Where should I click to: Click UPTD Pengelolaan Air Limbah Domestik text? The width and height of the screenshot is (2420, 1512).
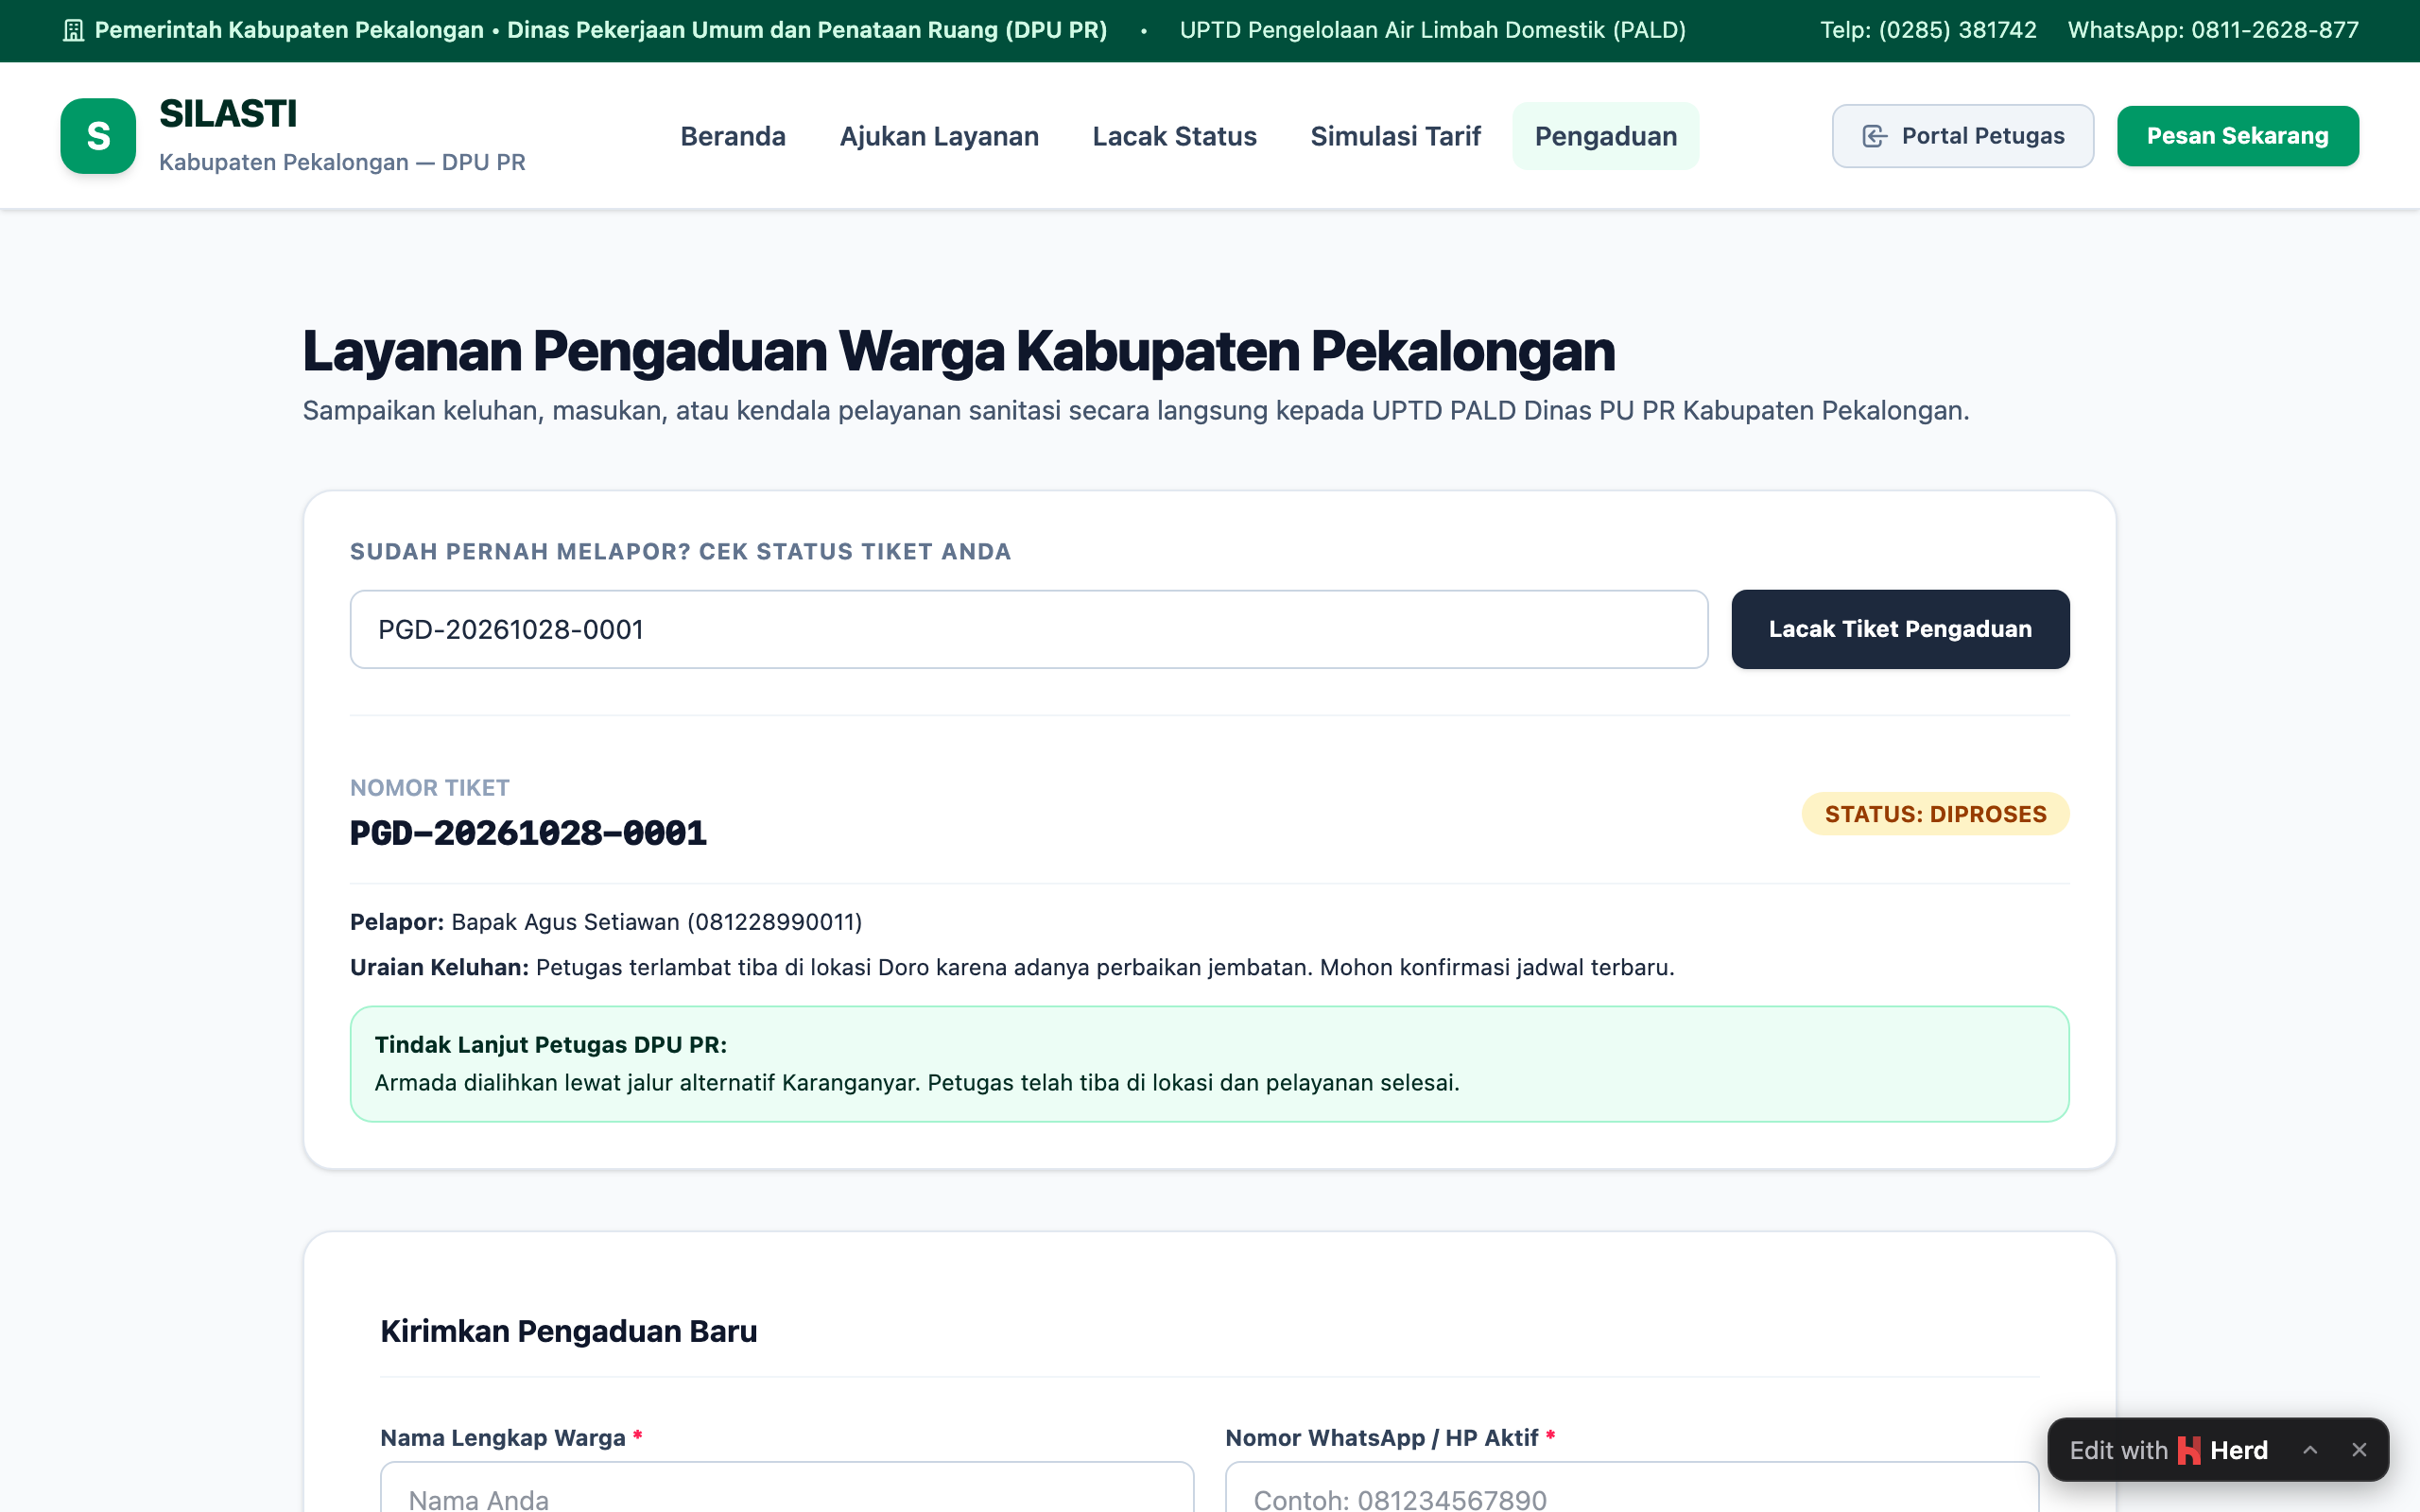pos(1433,30)
